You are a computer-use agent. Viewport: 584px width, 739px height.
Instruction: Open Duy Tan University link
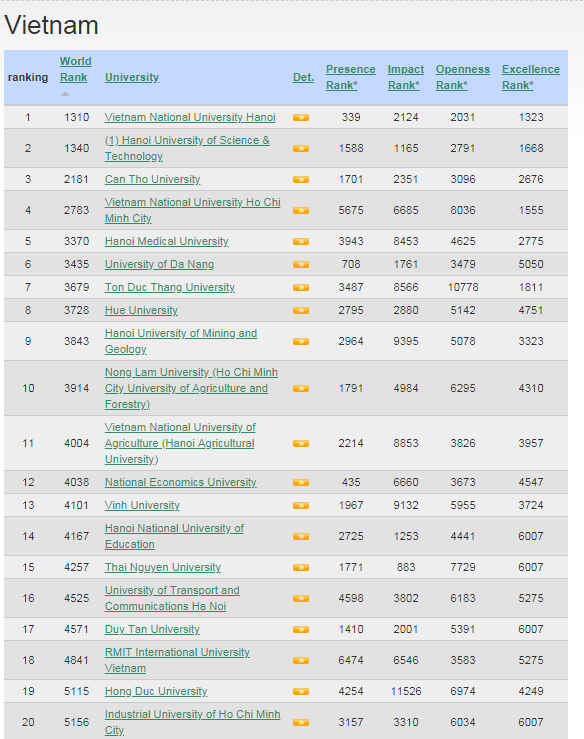152,630
